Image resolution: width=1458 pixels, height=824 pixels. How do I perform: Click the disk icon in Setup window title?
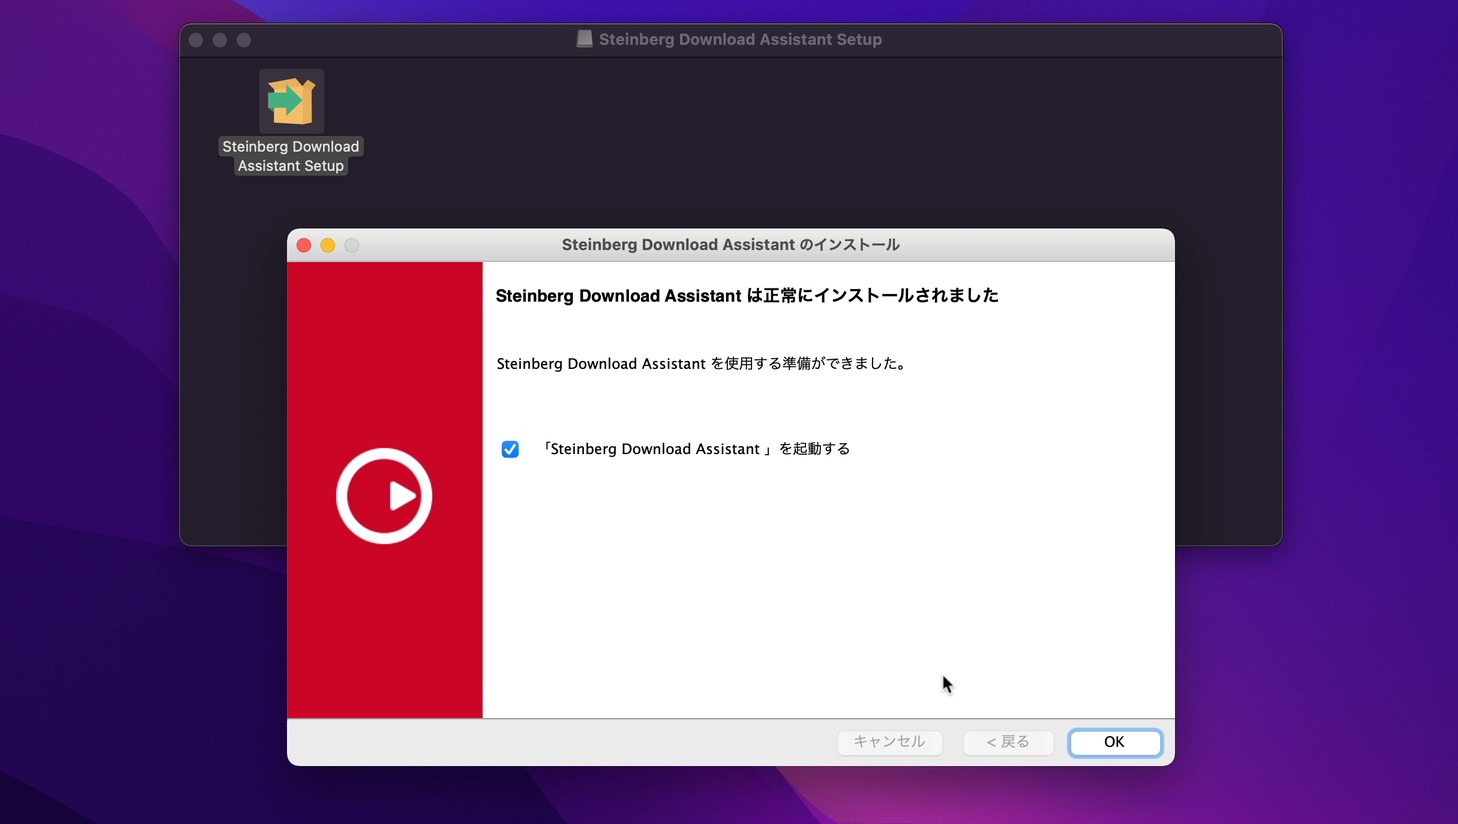[585, 39]
